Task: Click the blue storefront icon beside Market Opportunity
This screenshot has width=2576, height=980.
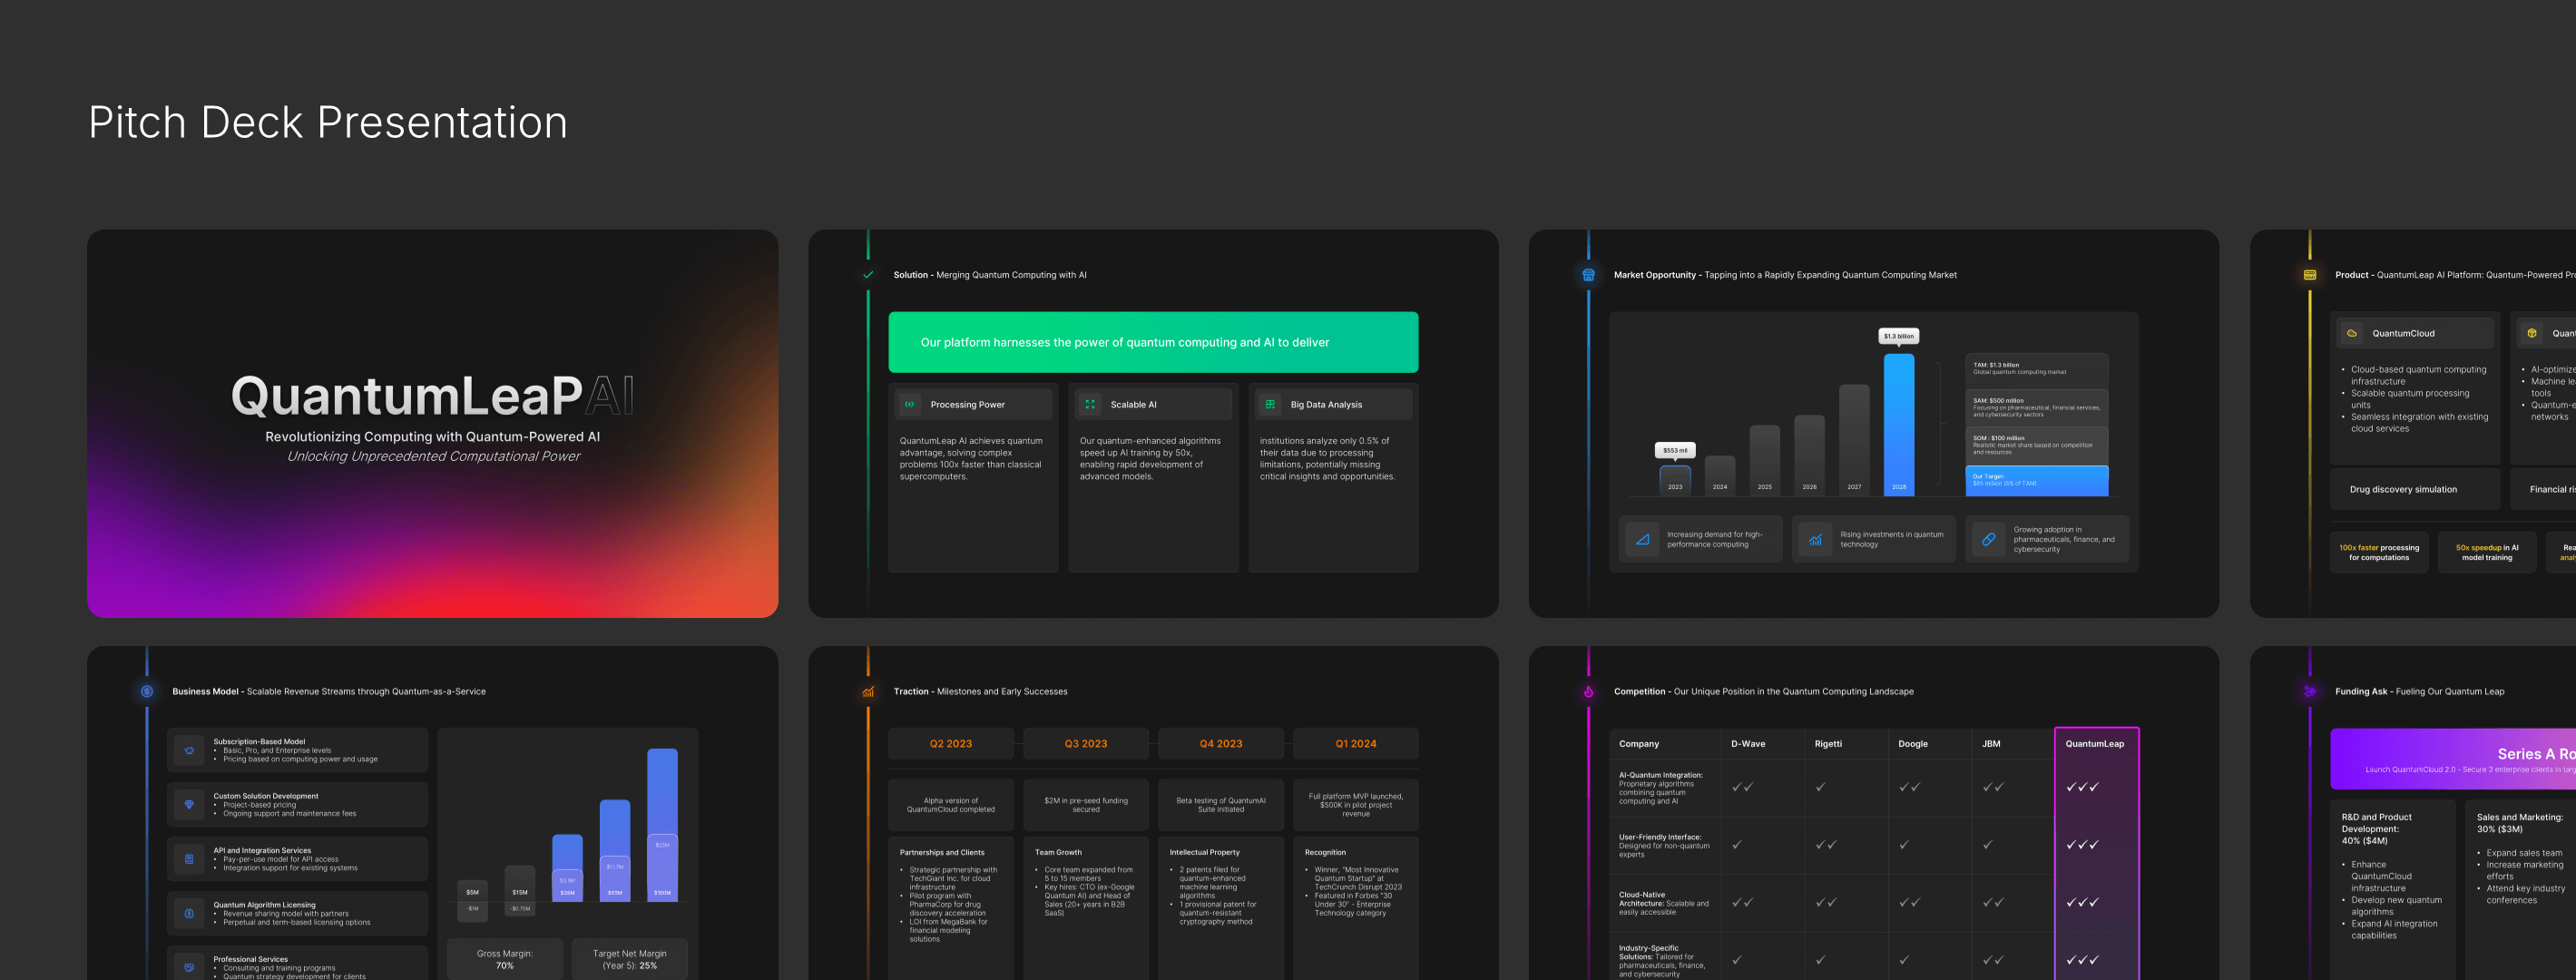Action: click(1588, 275)
